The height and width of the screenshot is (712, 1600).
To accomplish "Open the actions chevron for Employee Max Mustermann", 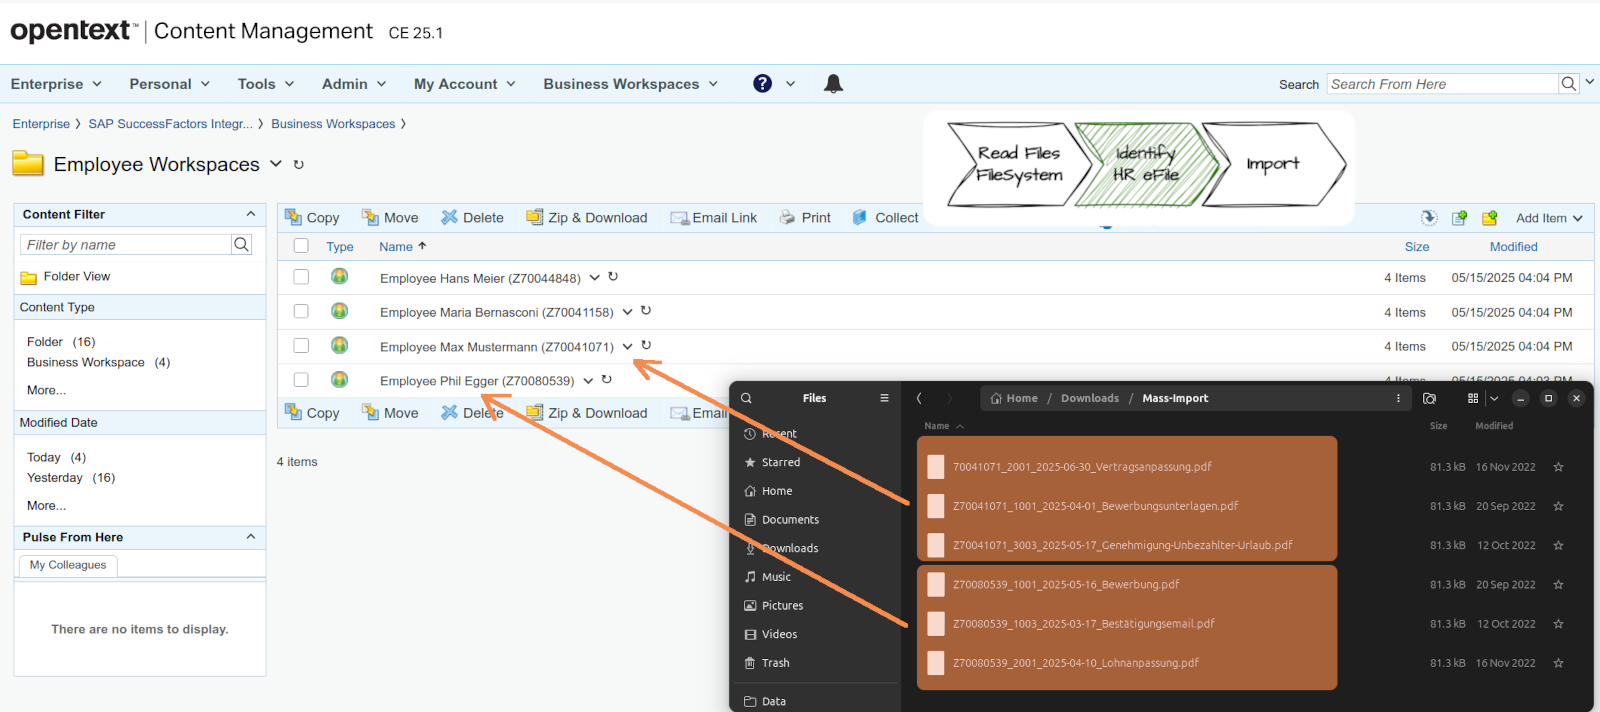I will tap(627, 347).
